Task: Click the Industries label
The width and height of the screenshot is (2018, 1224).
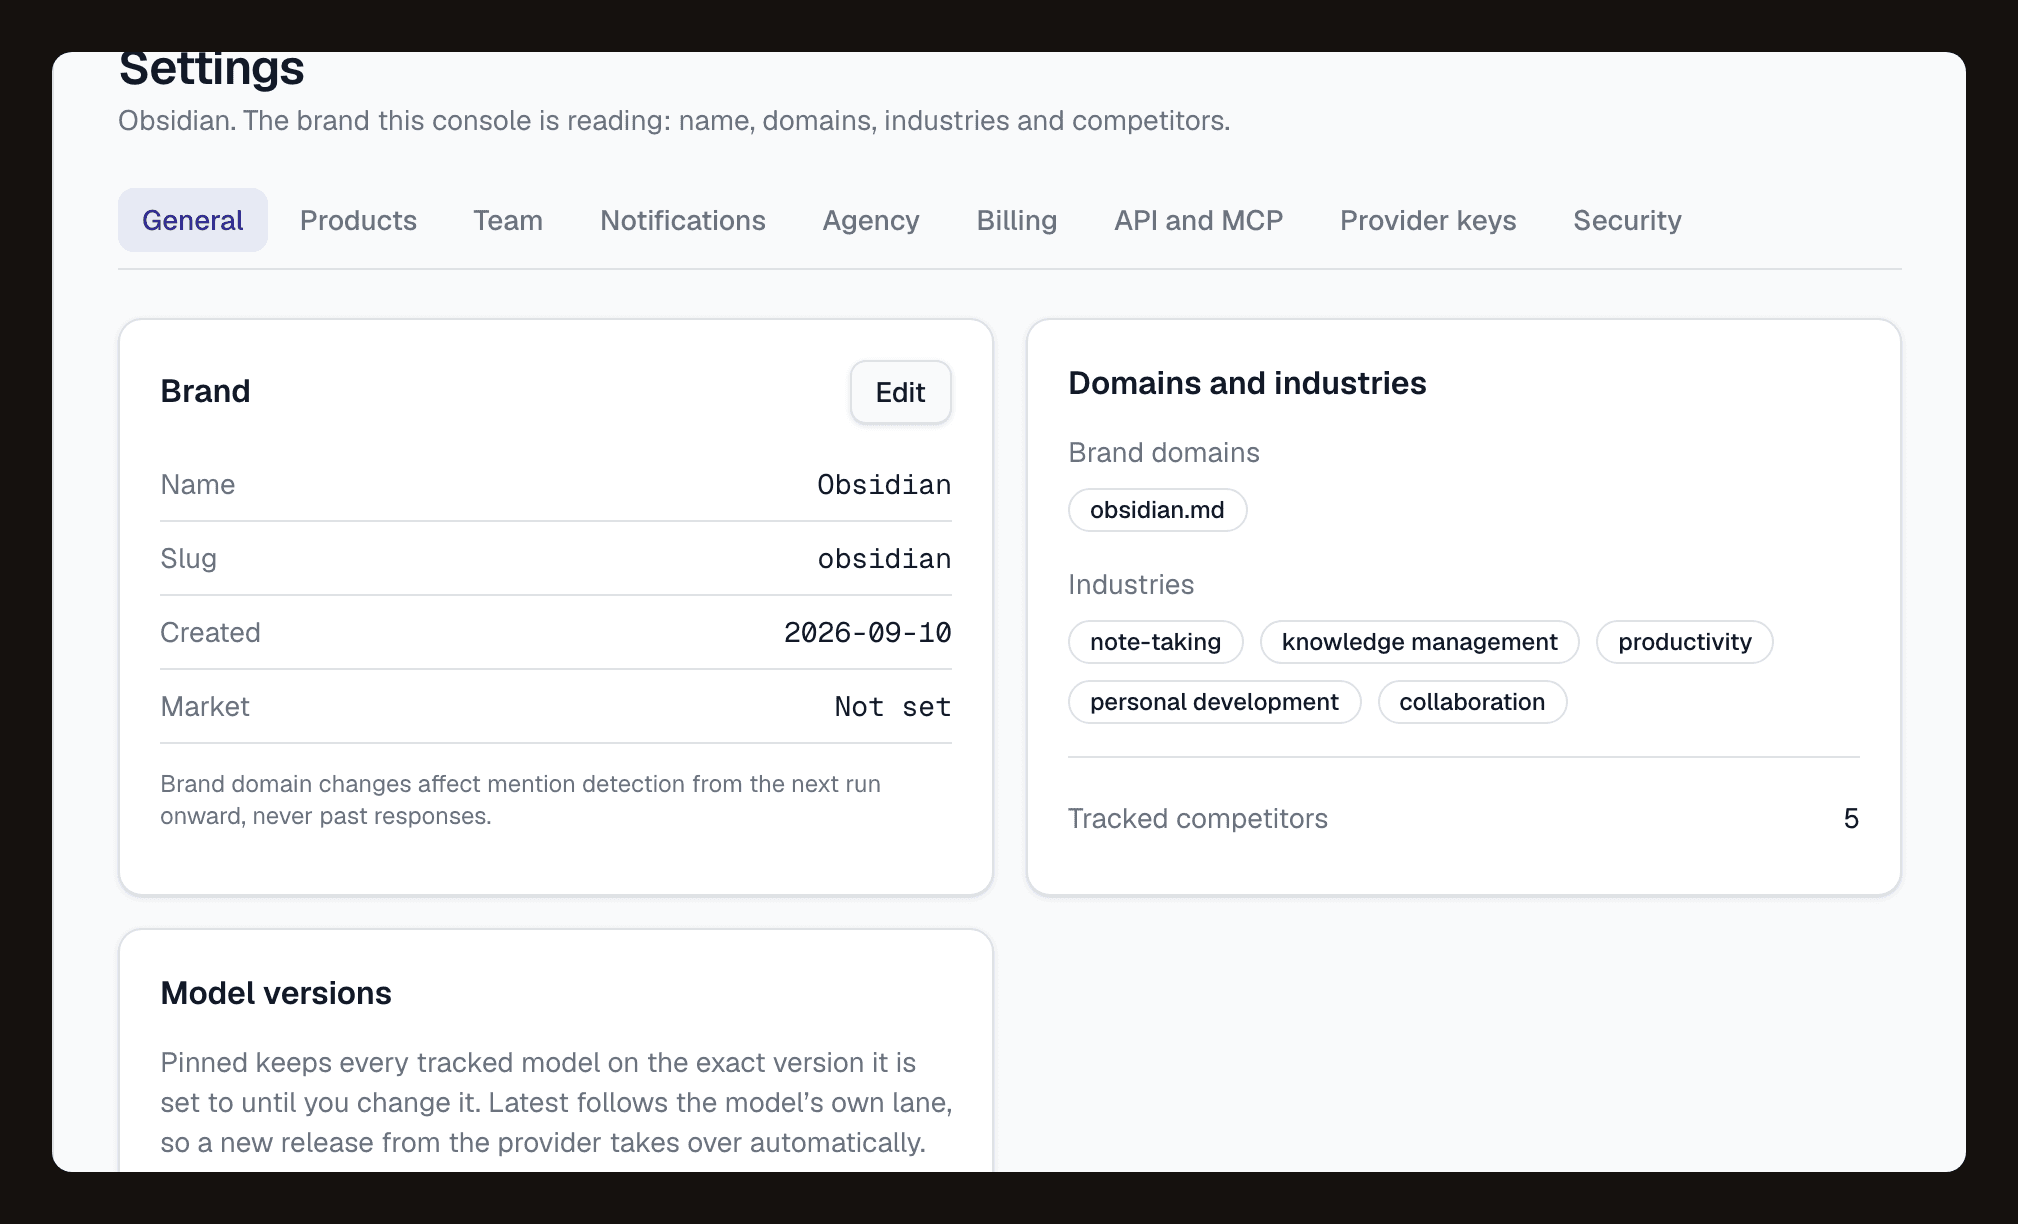Action: click(1130, 585)
